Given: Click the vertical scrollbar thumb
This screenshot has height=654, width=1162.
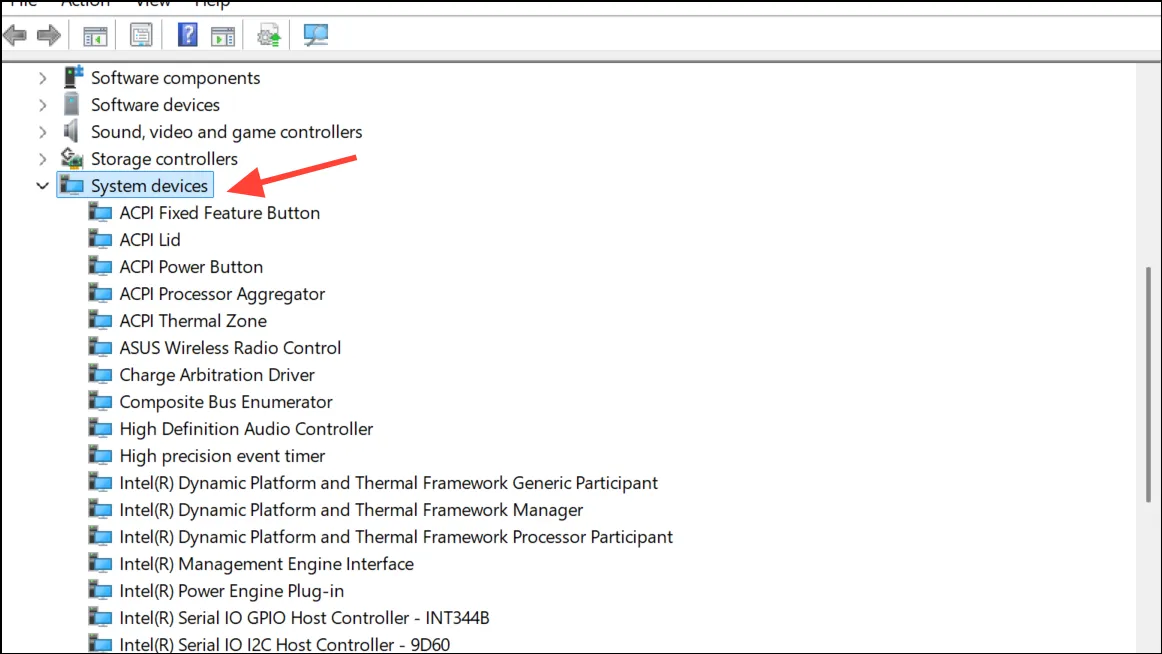Looking at the screenshot, I should tap(1148, 385).
